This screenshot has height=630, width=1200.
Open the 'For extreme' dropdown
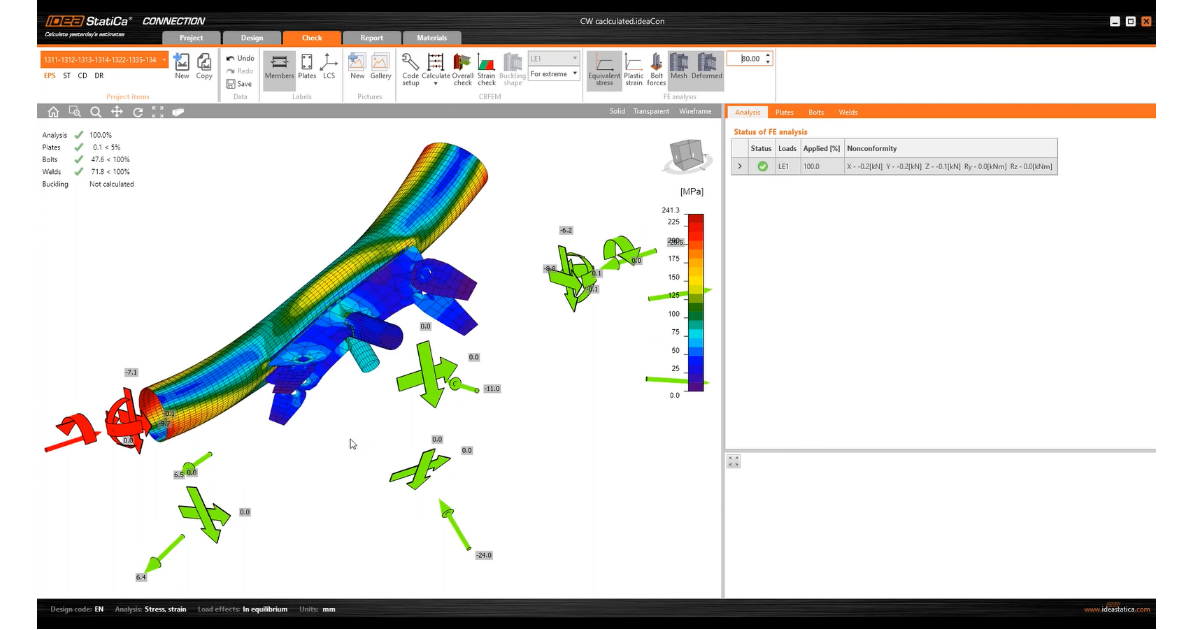(x=553, y=74)
